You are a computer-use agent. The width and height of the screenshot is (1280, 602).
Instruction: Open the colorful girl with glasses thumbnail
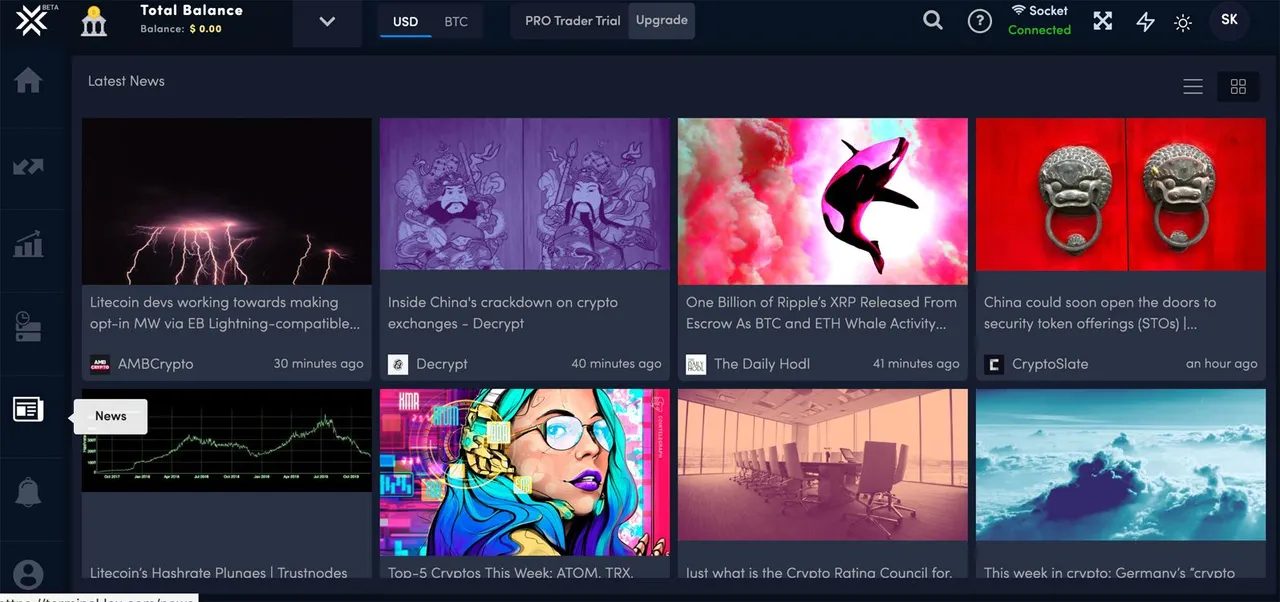coord(525,472)
